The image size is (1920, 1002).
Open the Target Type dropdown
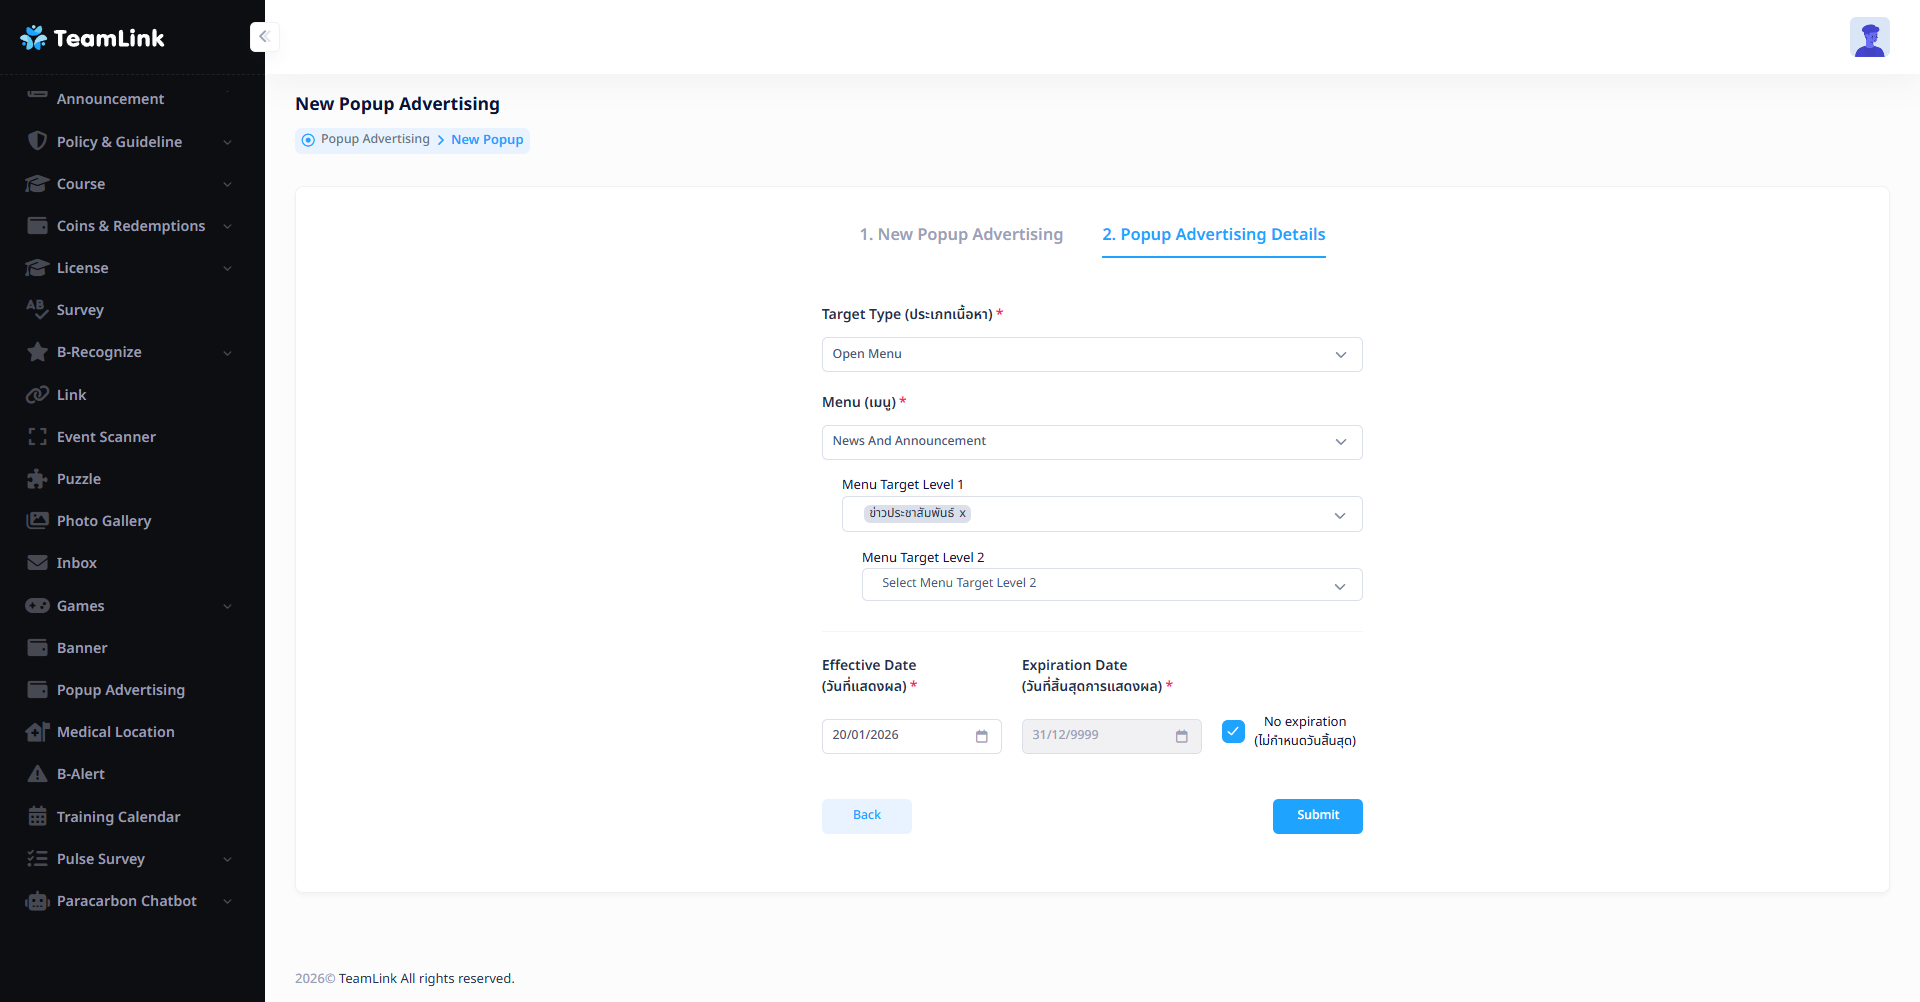click(x=1091, y=355)
